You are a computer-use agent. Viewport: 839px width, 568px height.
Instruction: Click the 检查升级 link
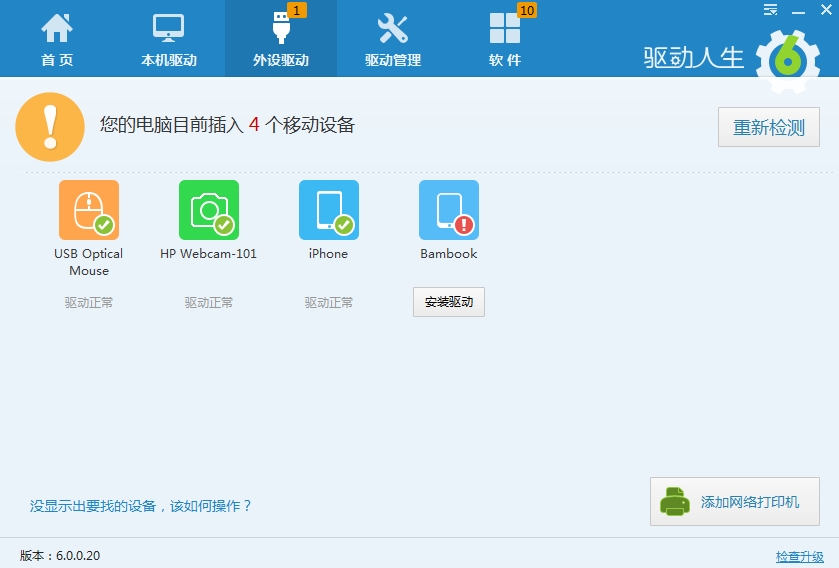[799, 557]
